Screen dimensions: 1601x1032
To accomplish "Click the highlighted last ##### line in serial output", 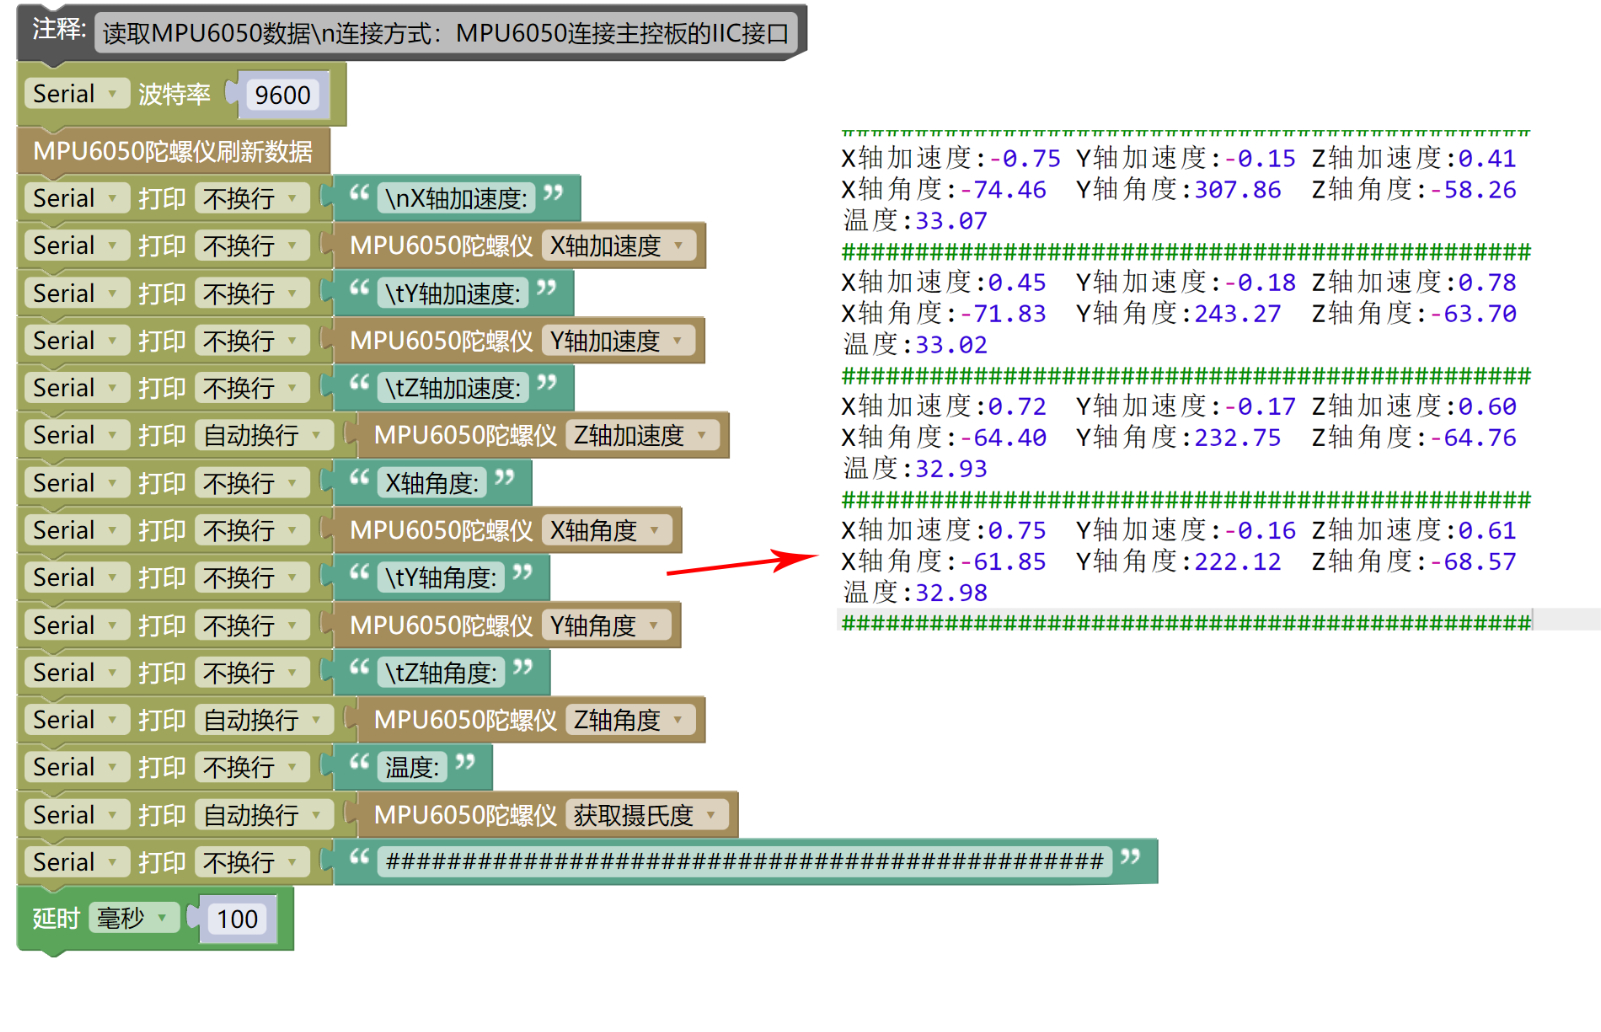I will pyautogui.click(x=1186, y=623).
